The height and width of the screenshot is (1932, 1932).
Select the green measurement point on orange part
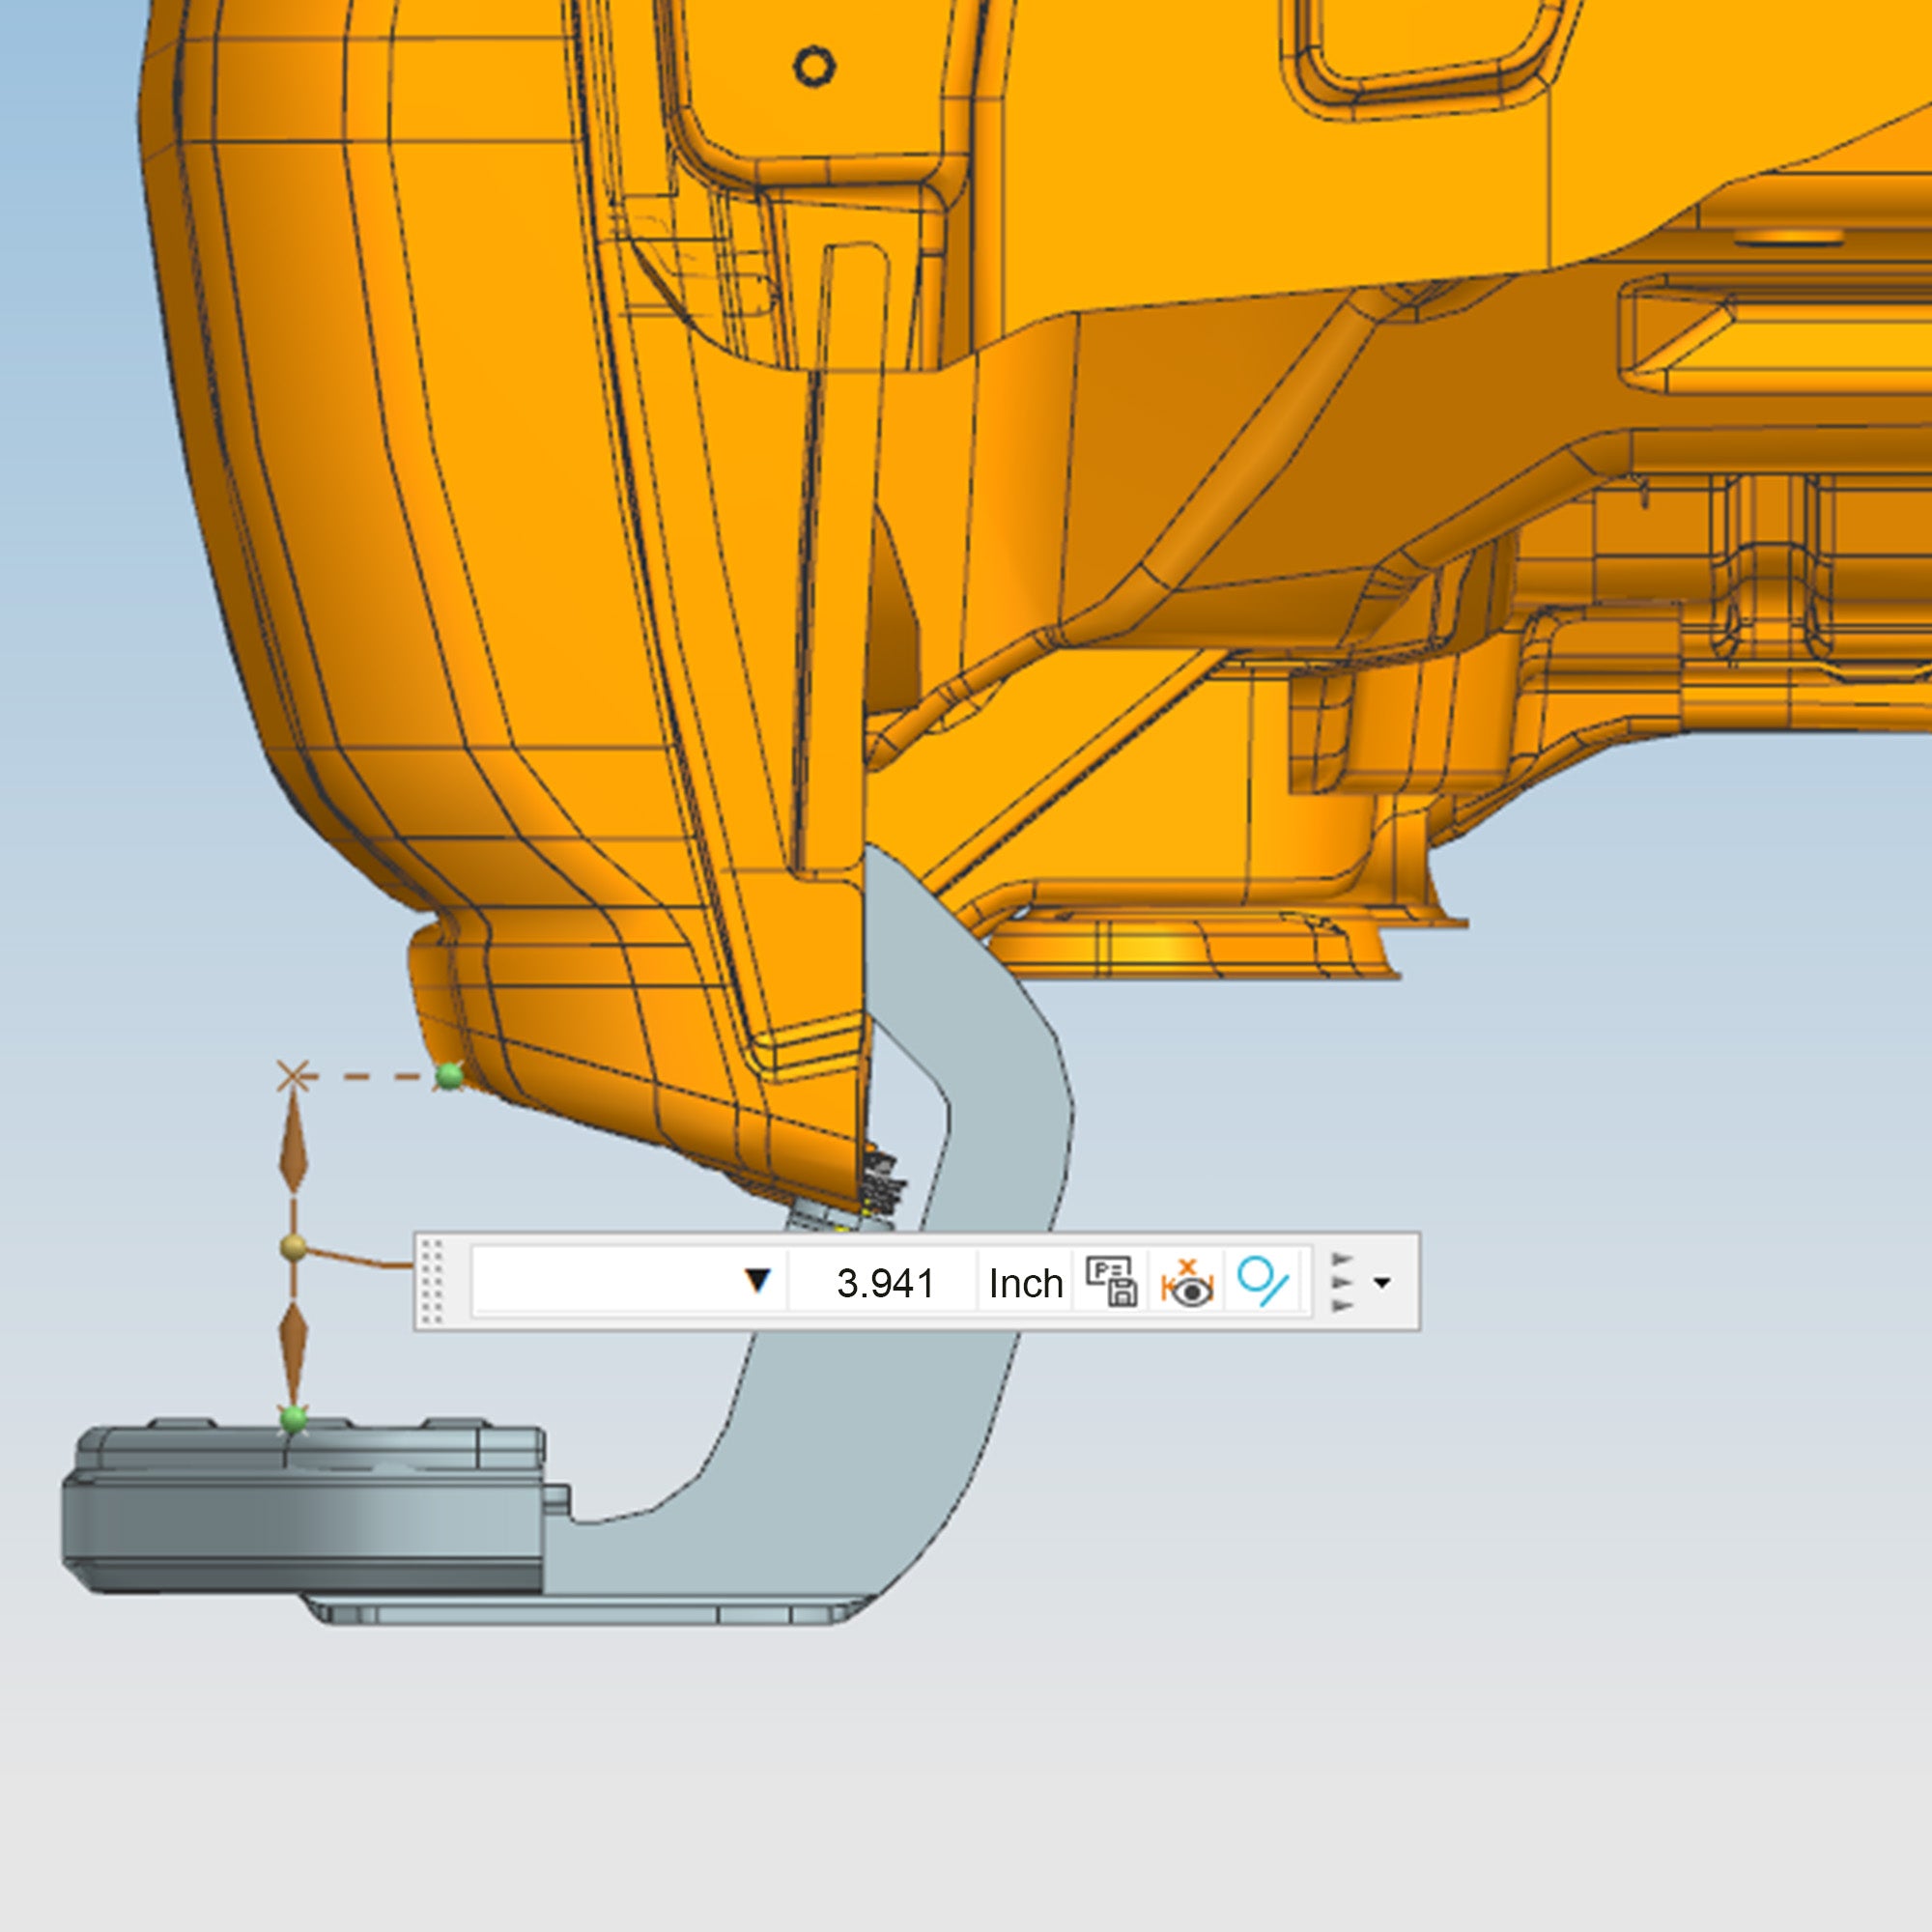tap(450, 1076)
